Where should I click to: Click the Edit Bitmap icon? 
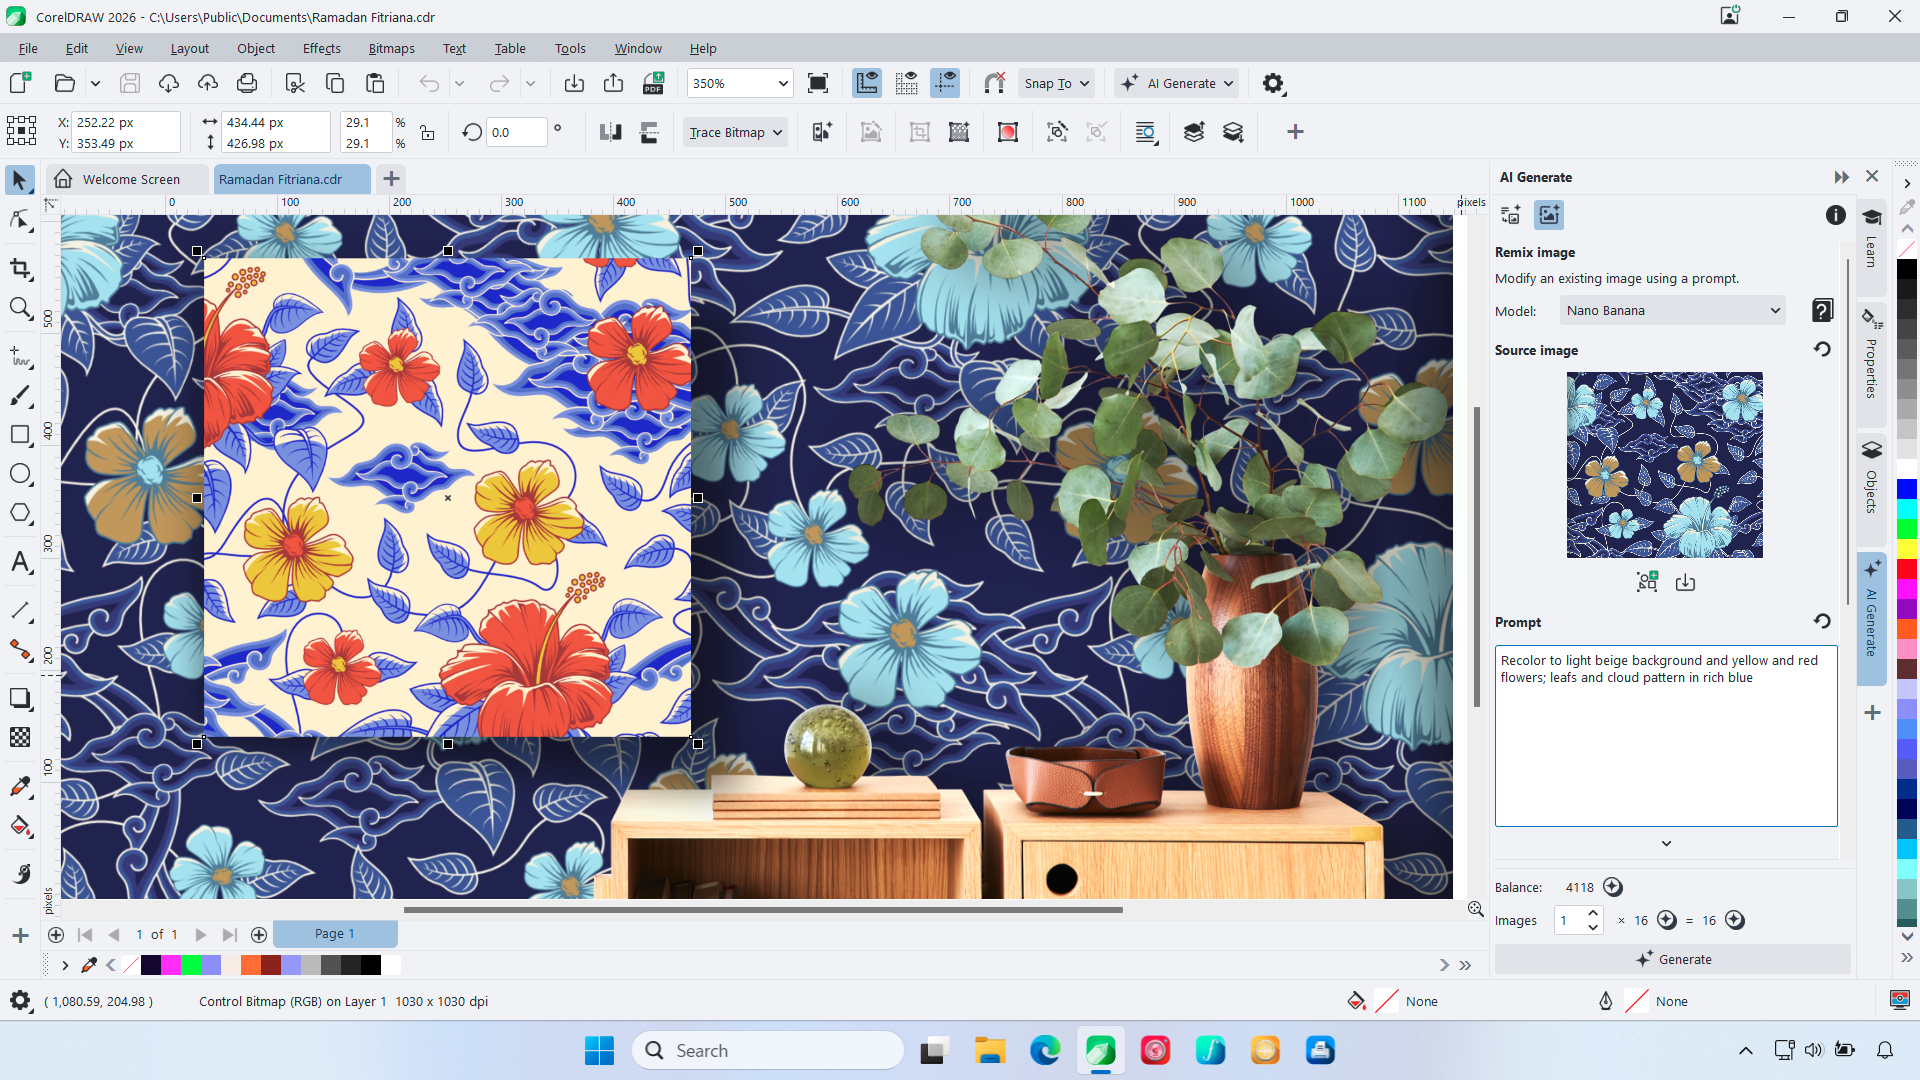(x=871, y=131)
